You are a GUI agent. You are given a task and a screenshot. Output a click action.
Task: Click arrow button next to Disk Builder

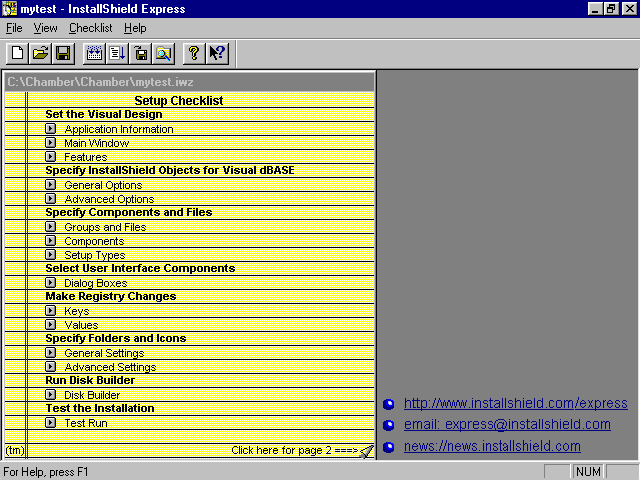(51, 394)
